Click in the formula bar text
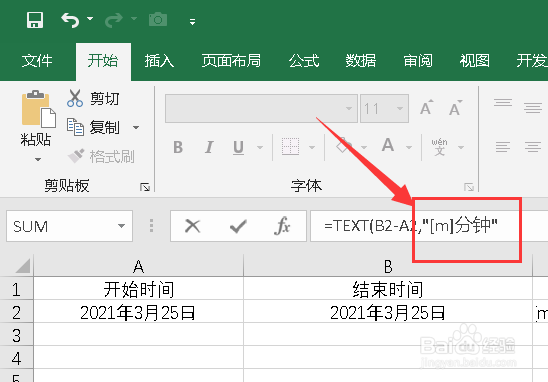The height and width of the screenshot is (382, 548). click(x=410, y=226)
